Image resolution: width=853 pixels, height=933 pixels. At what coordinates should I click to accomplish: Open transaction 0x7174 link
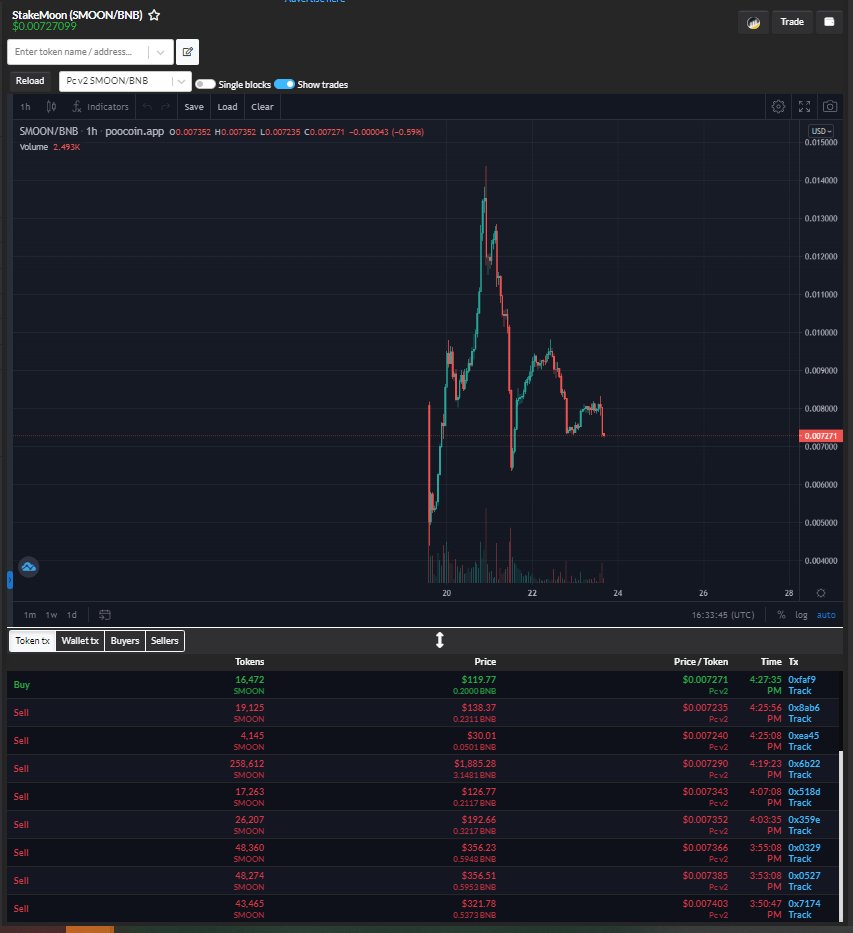coord(804,903)
